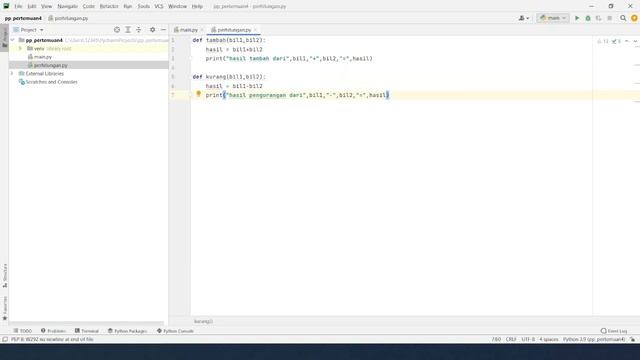Open the Event Log
The width and height of the screenshot is (640, 360).
pyautogui.click(x=614, y=331)
